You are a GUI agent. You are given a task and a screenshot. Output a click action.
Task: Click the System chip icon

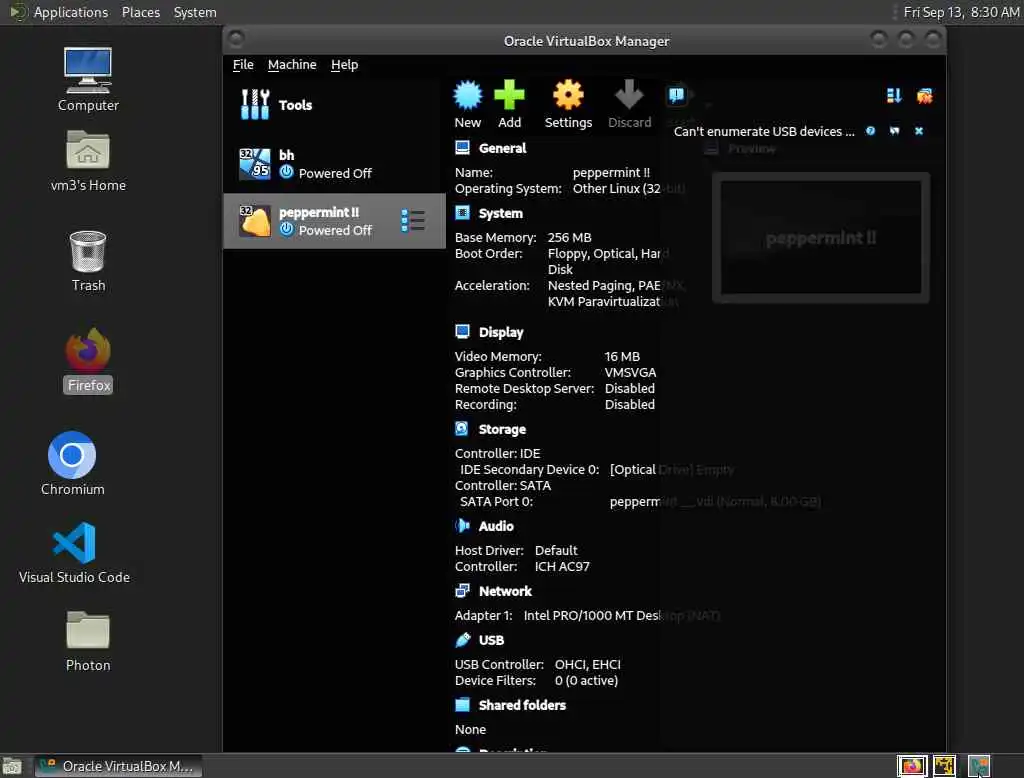pyautogui.click(x=462, y=213)
